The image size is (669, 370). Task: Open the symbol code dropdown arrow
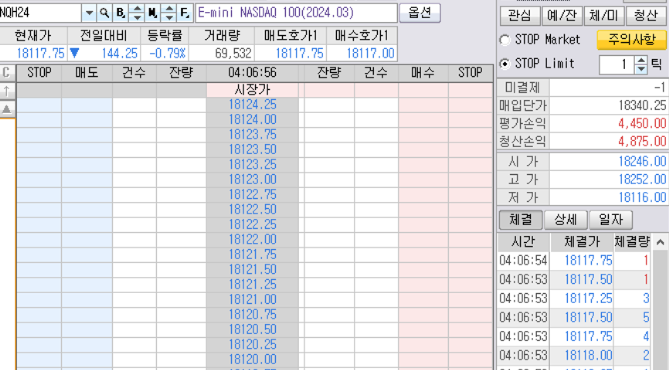coord(89,13)
